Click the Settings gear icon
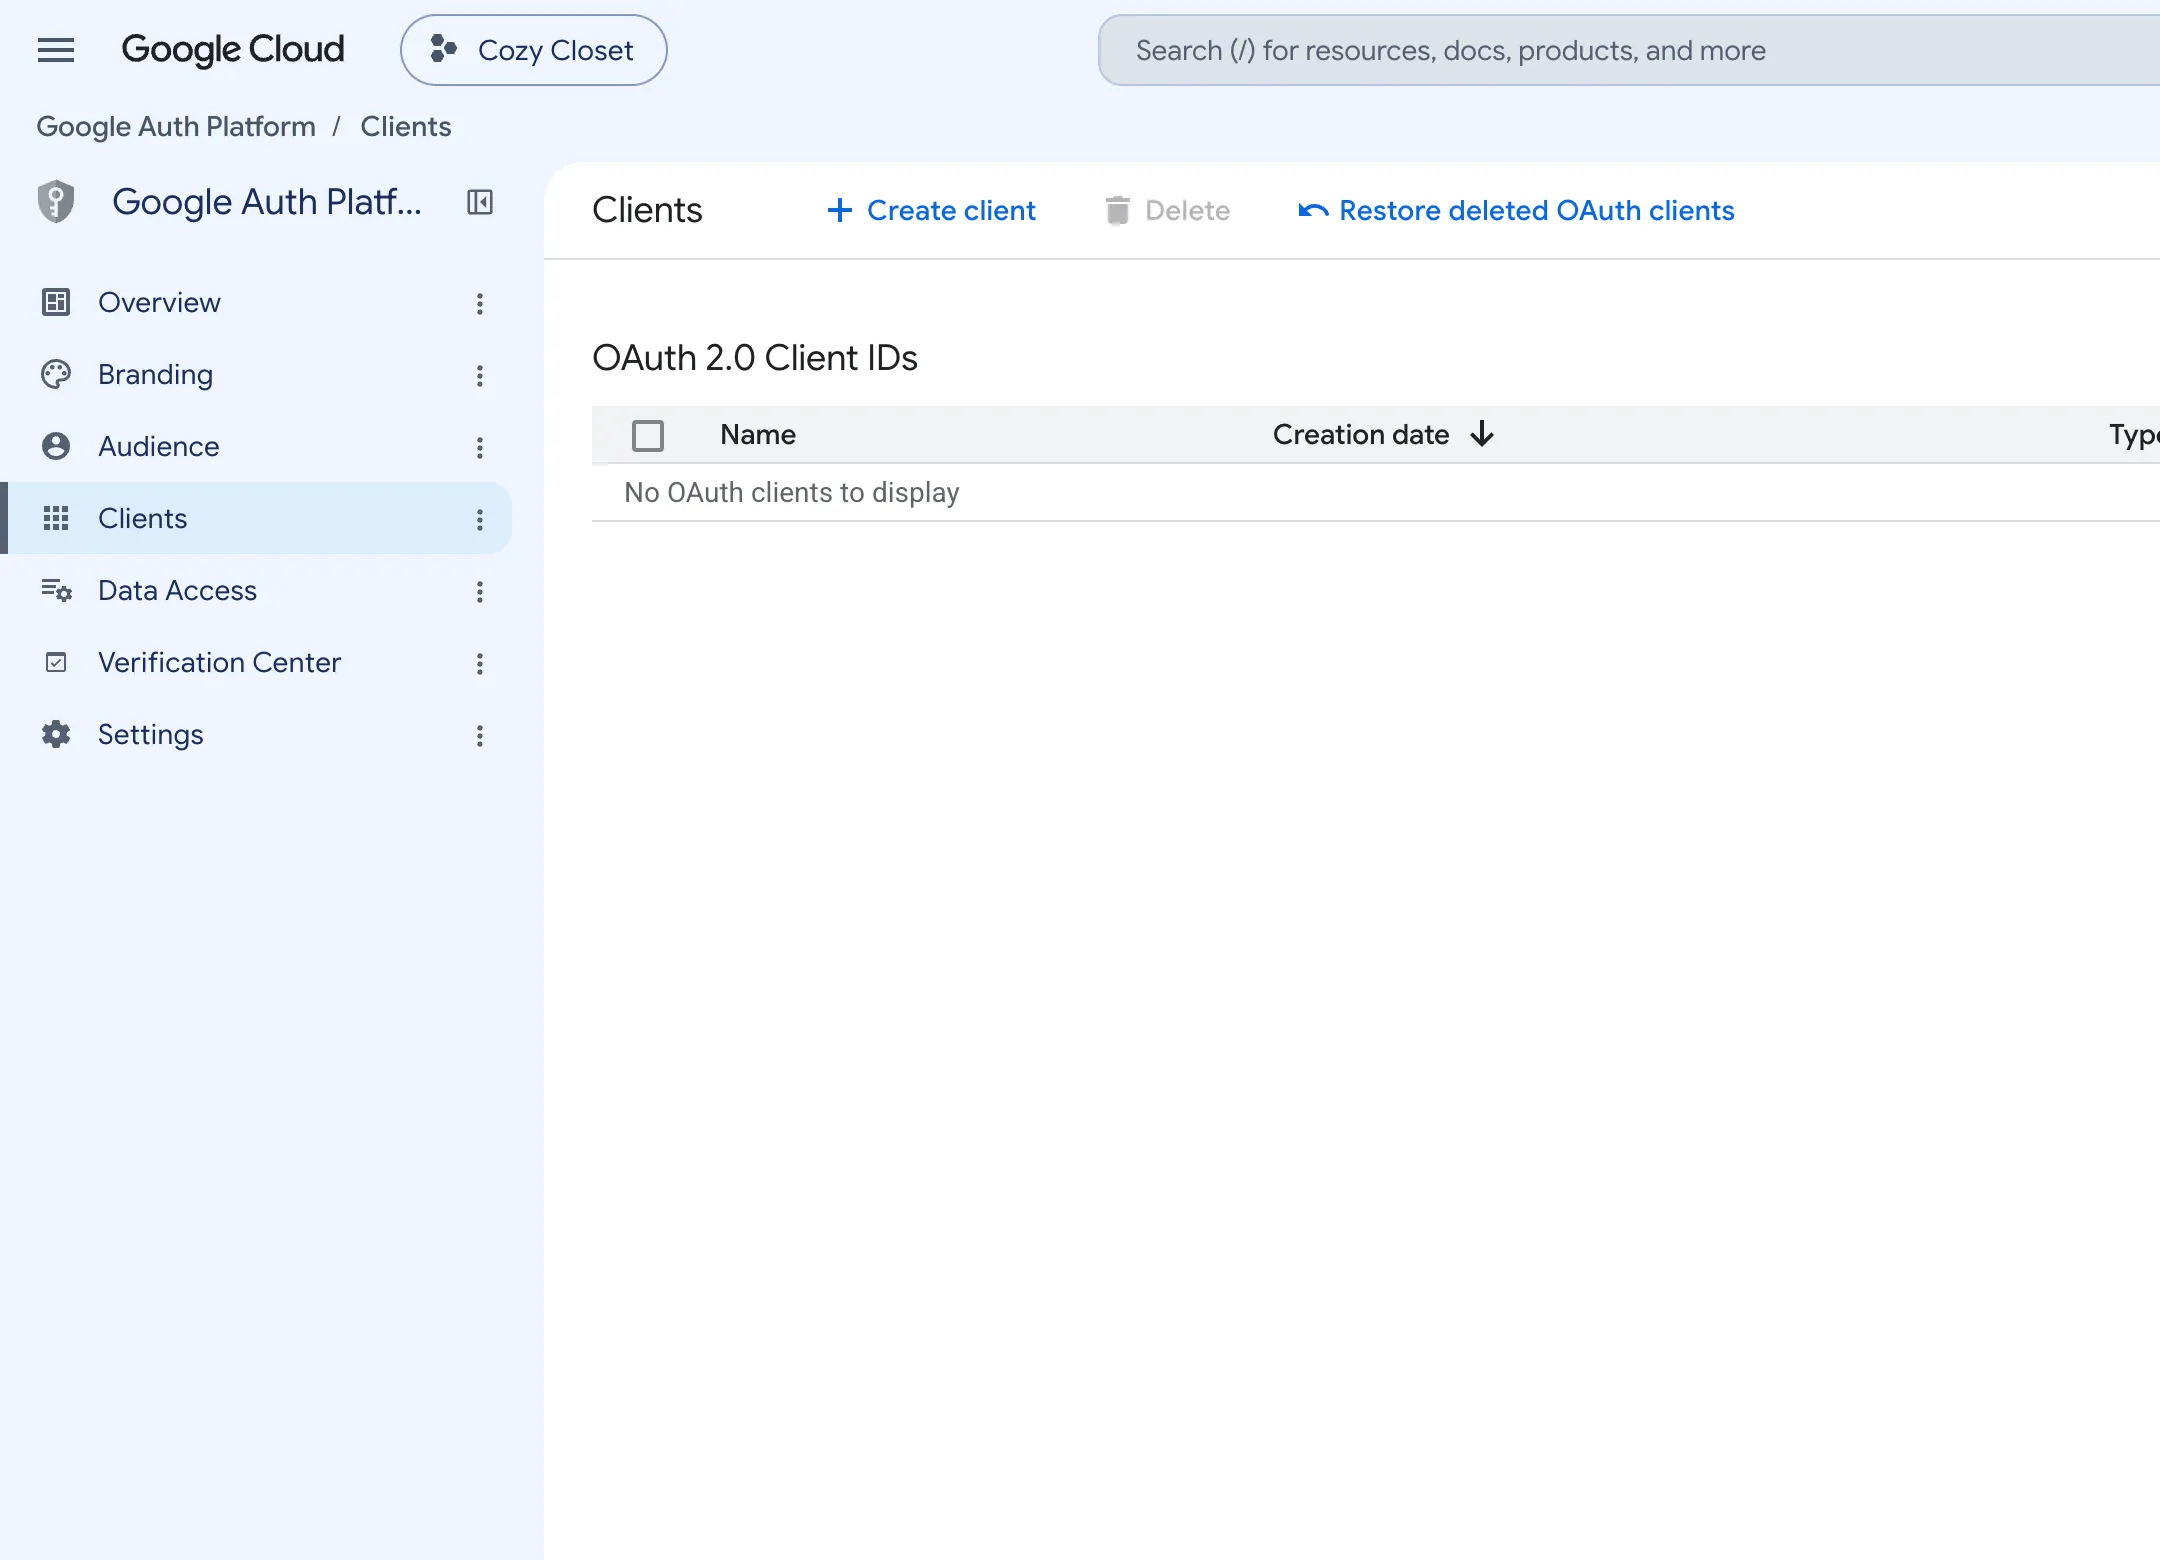 56,734
